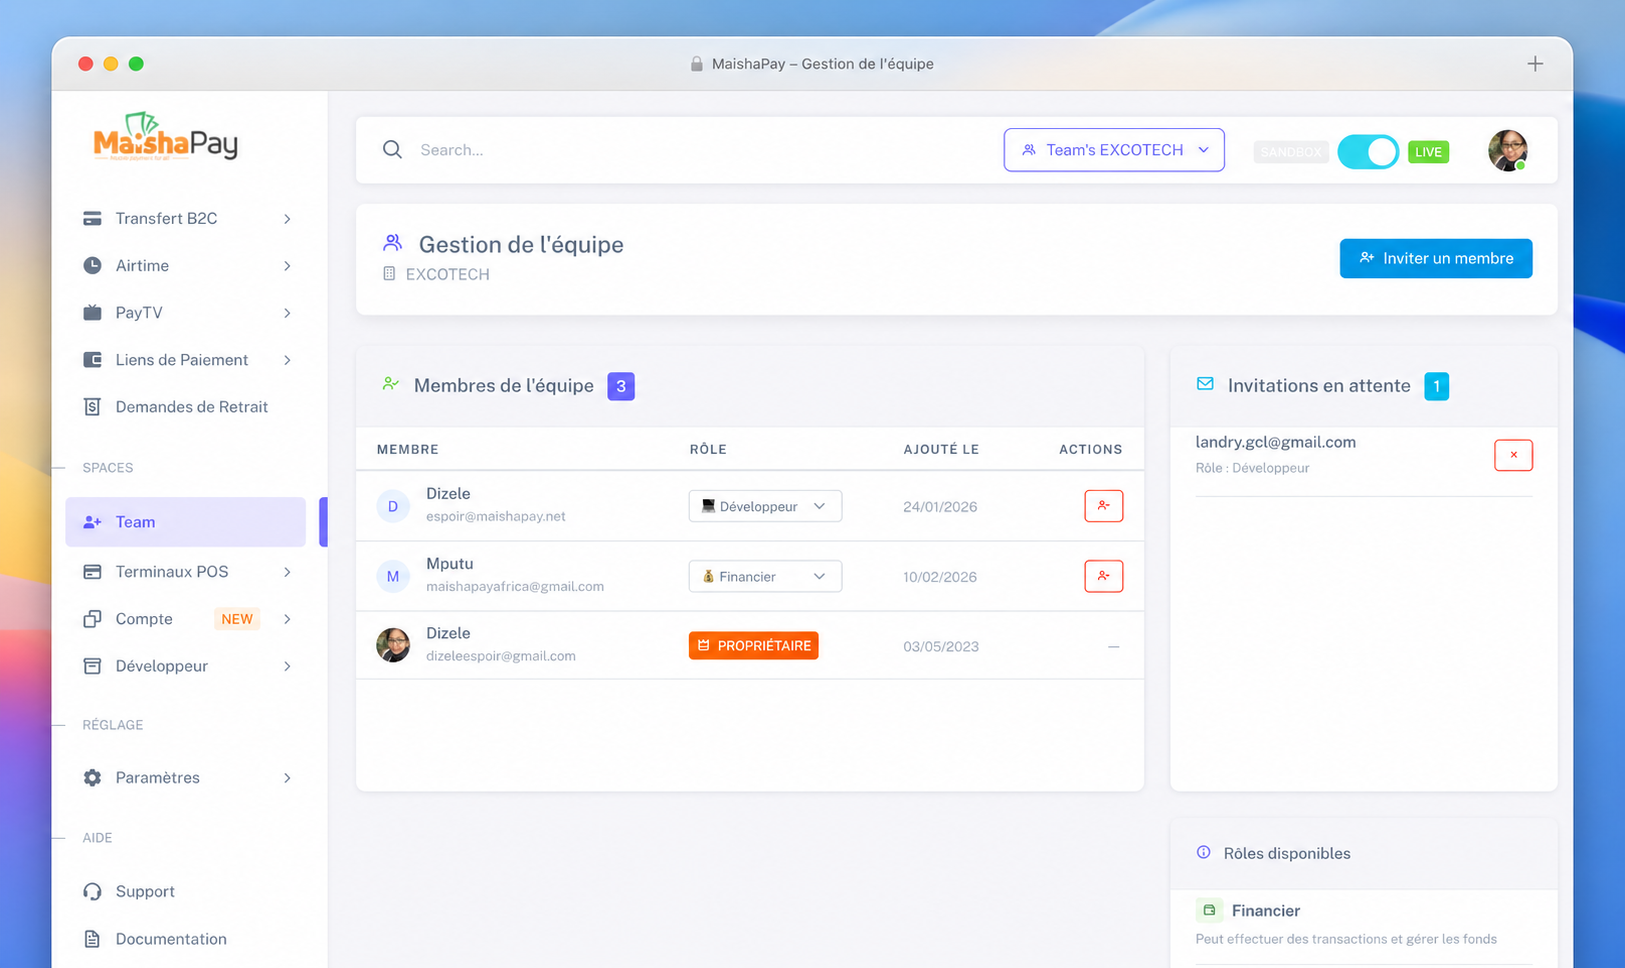Click the Search input field
1625x968 pixels.
tap(700, 150)
